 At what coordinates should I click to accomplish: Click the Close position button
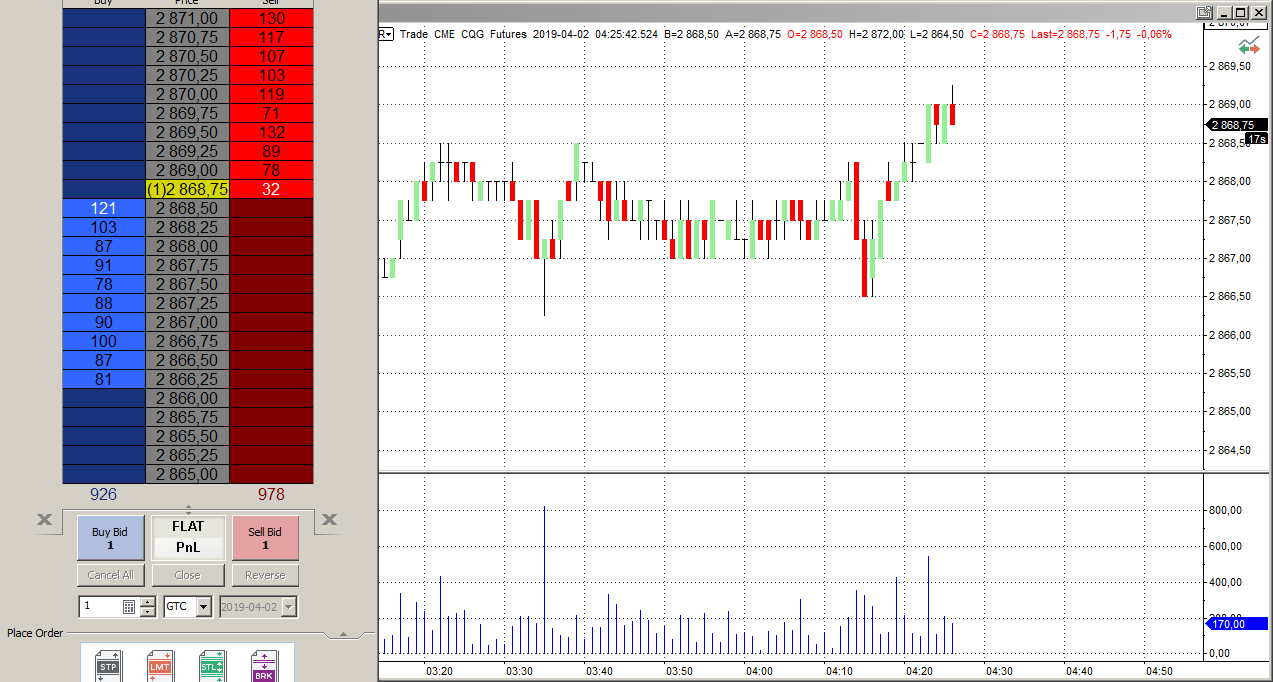tap(188, 575)
